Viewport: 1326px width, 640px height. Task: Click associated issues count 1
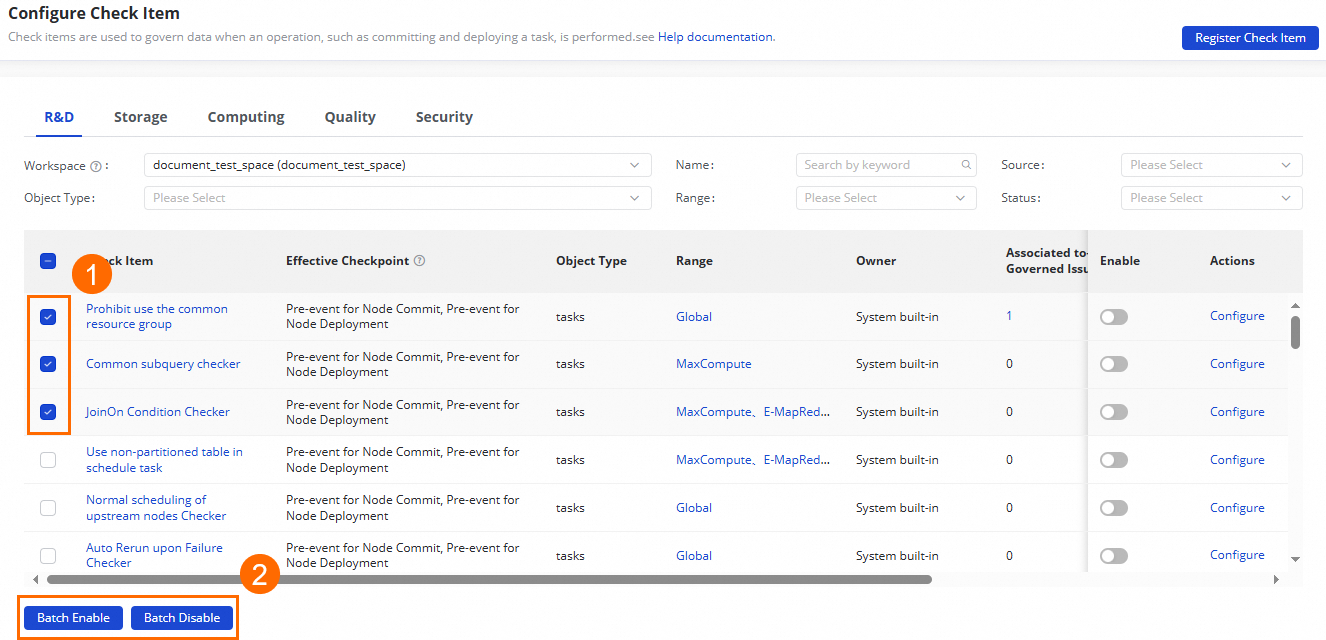coord(1009,316)
